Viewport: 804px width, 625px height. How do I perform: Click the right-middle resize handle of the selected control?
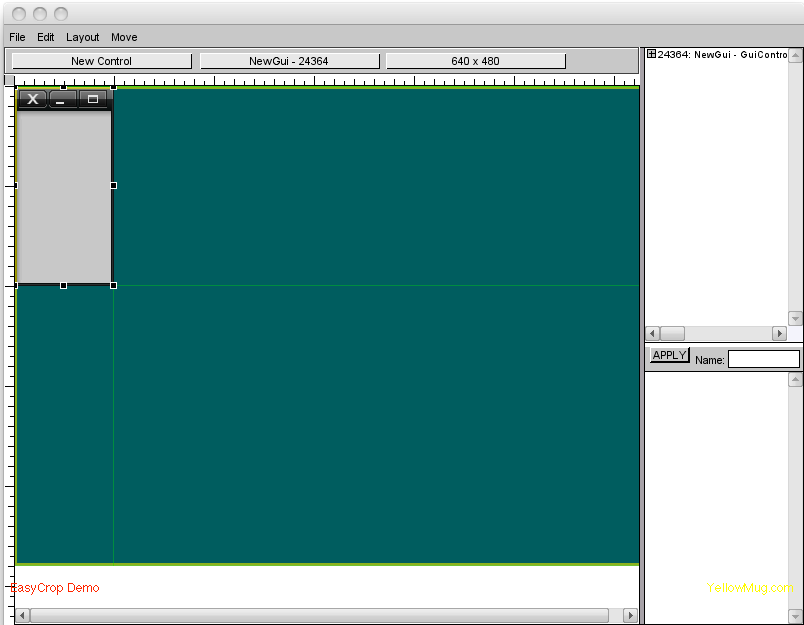pyautogui.click(x=113, y=185)
